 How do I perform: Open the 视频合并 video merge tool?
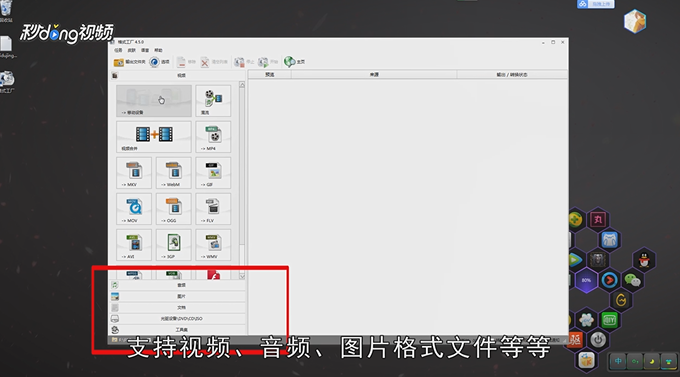point(154,137)
